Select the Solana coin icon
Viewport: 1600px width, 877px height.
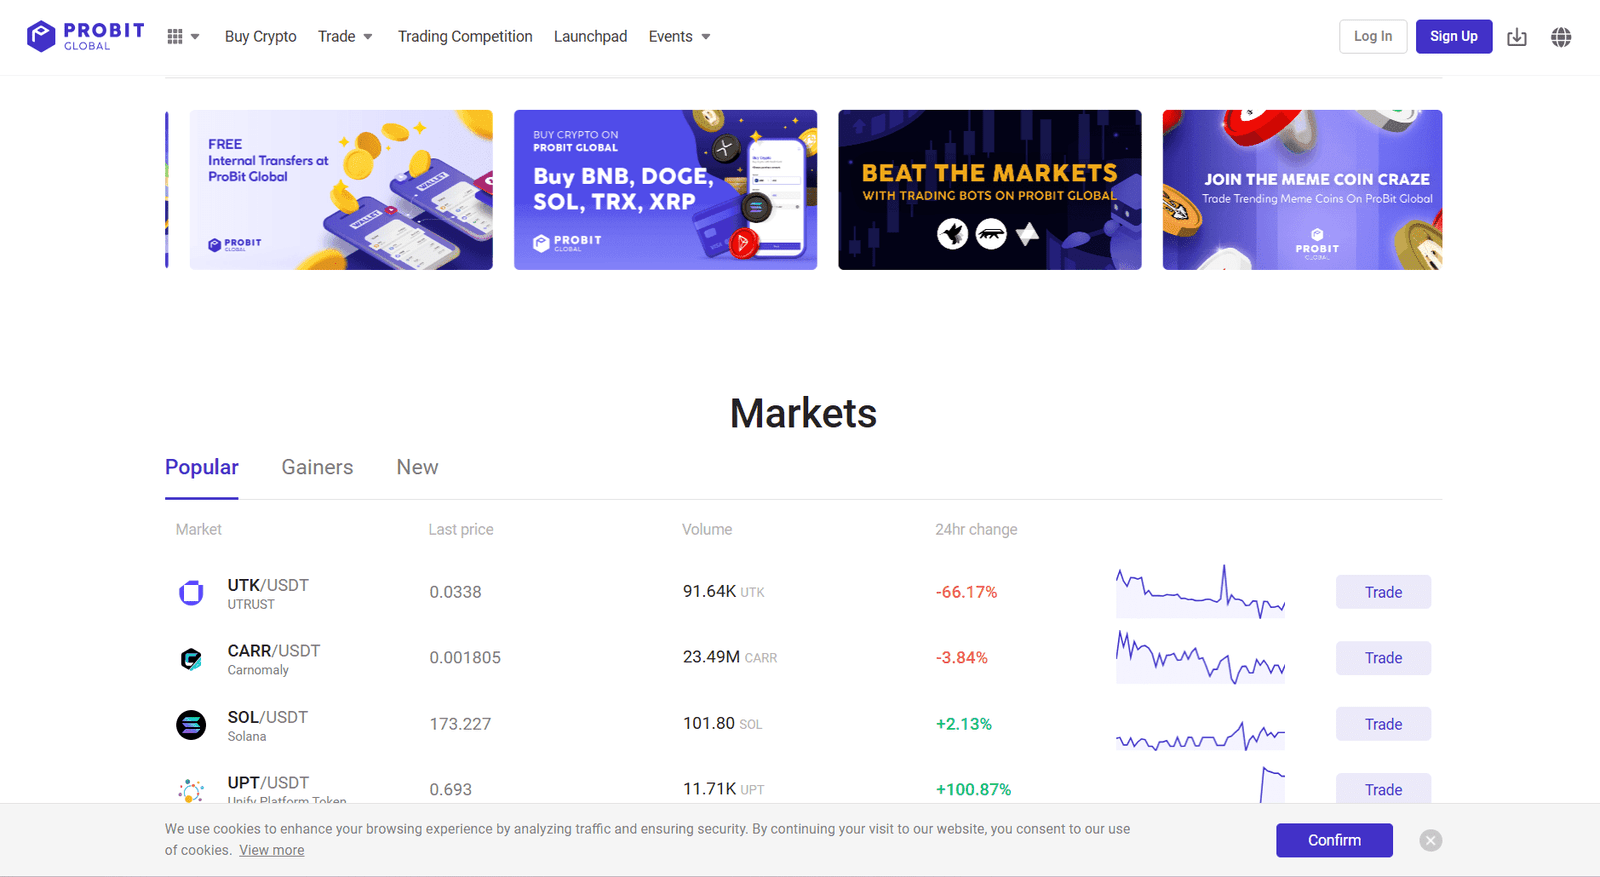point(191,724)
